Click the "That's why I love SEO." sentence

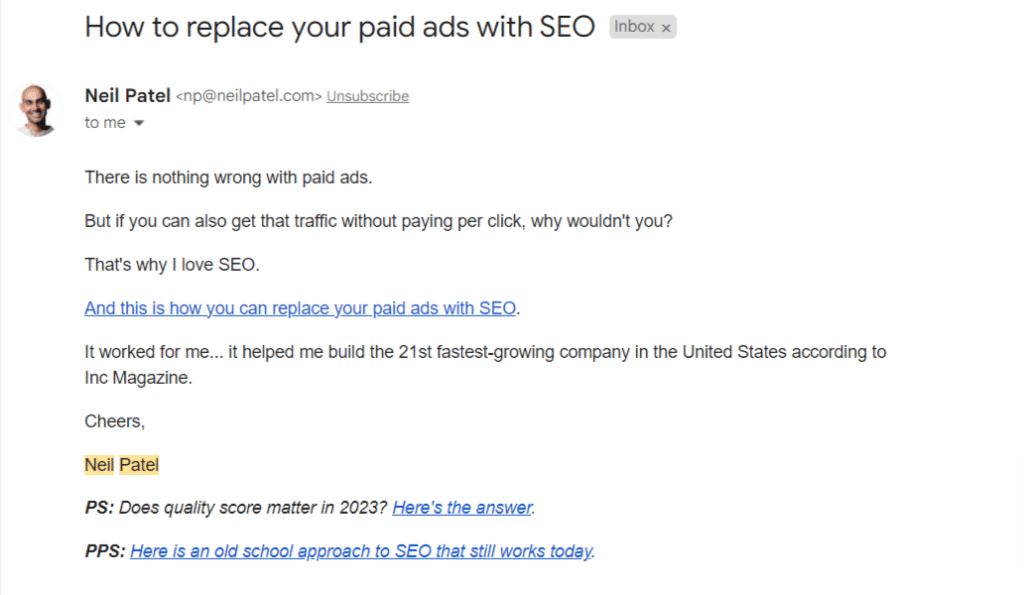[x=170, y=264]
